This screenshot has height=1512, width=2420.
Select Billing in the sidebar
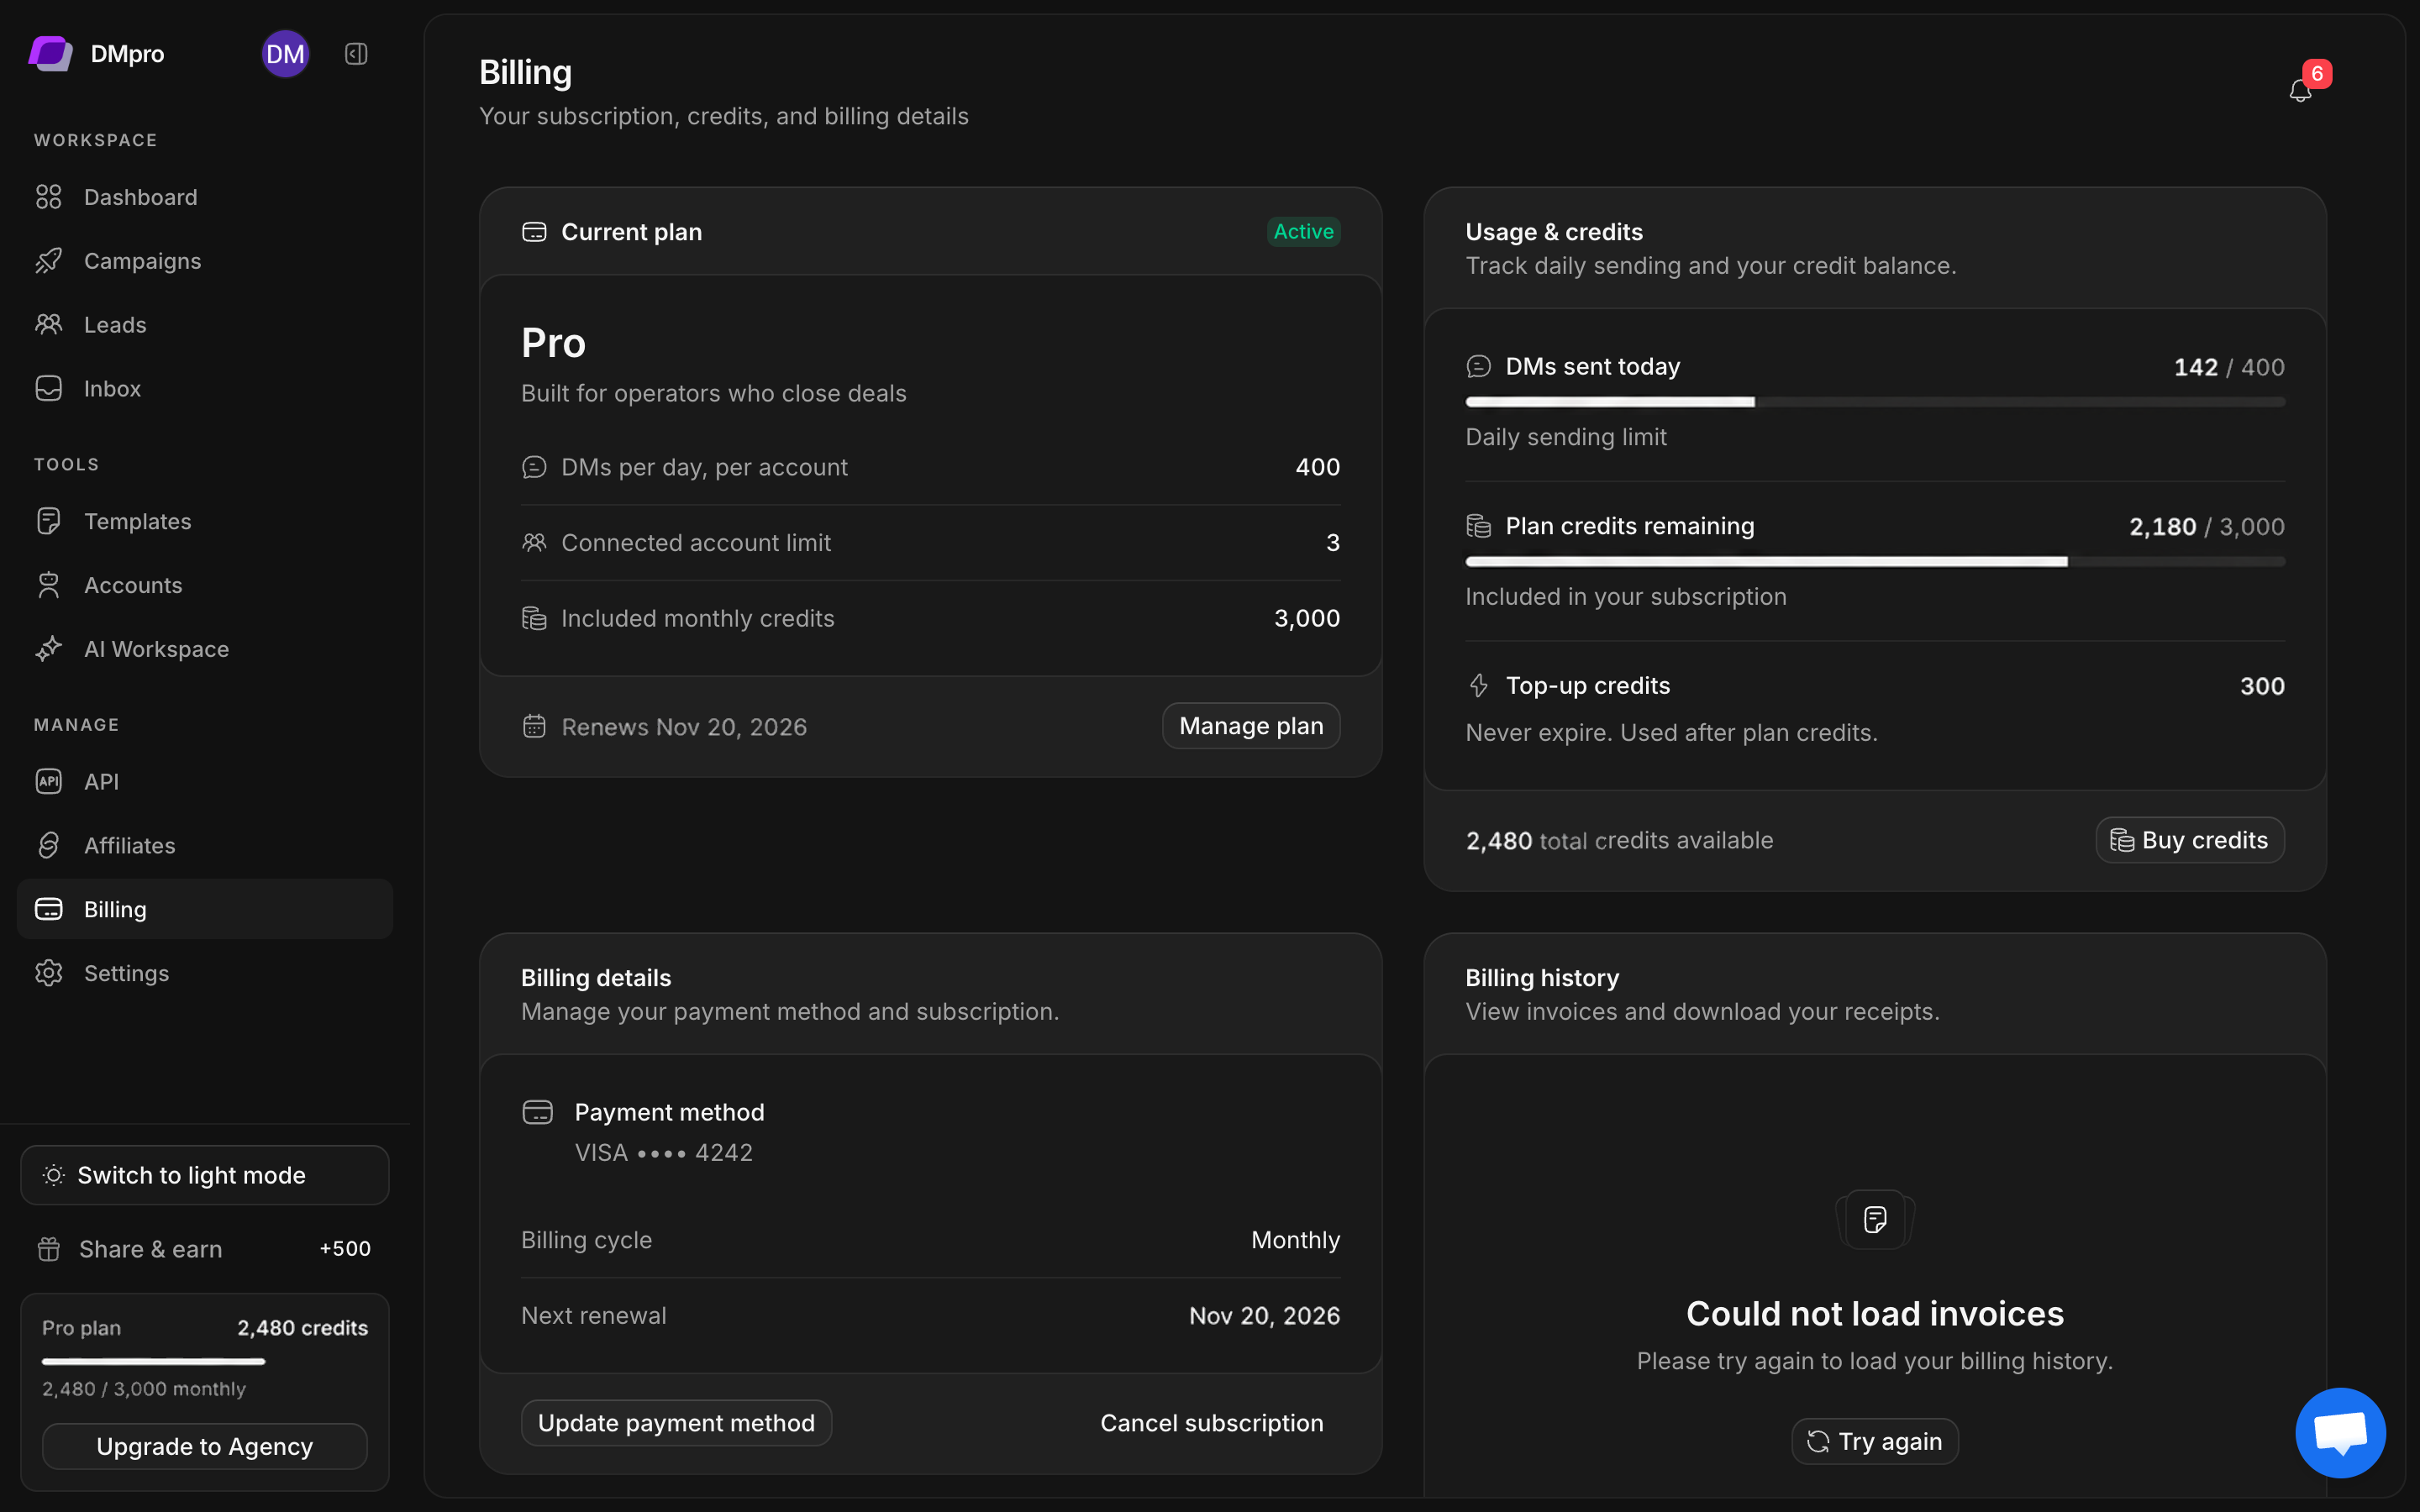pyautogui.click(x=205, y=909)
